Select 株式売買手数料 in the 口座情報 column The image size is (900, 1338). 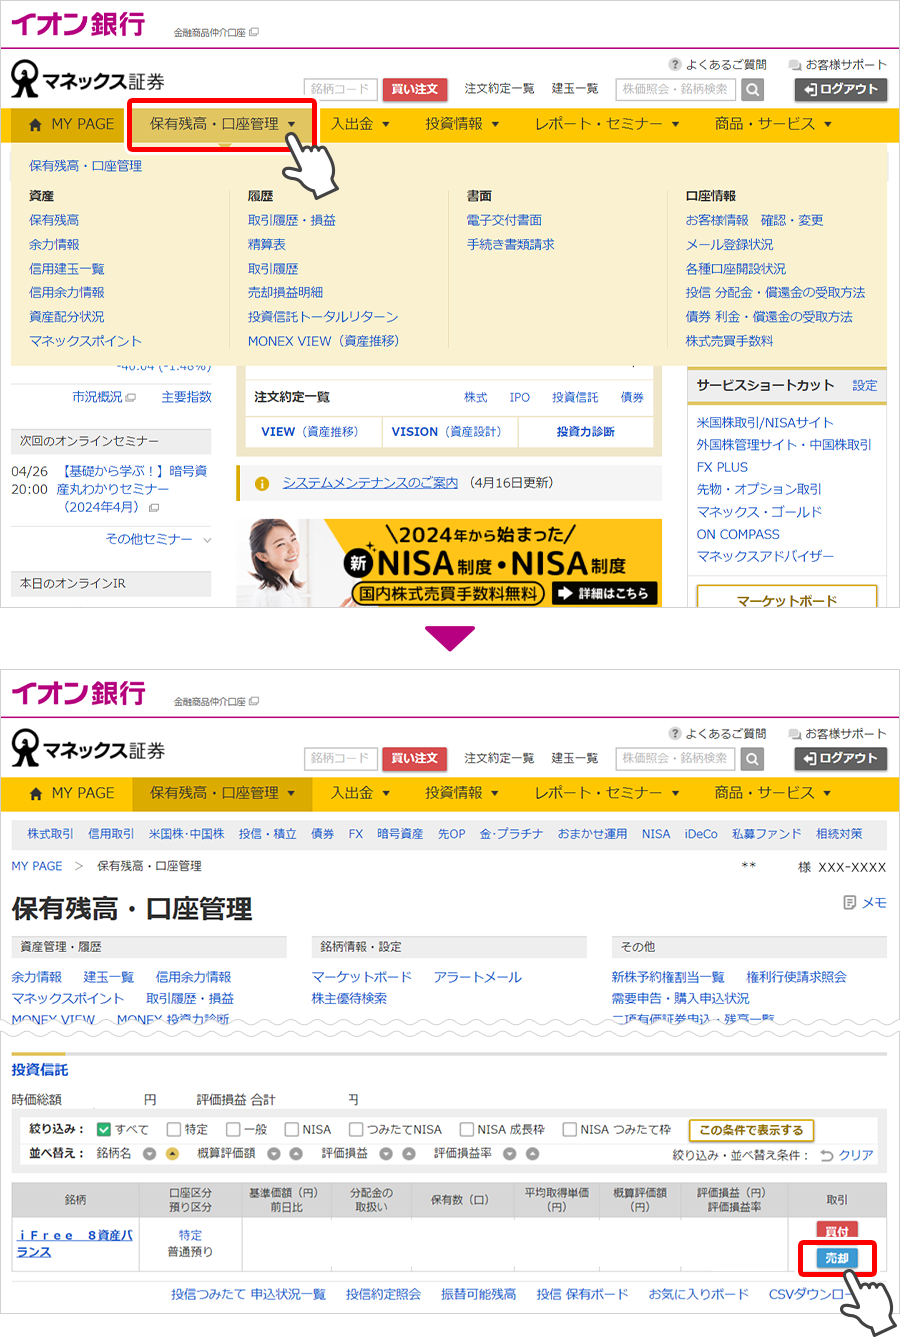(x=729, y=341)
